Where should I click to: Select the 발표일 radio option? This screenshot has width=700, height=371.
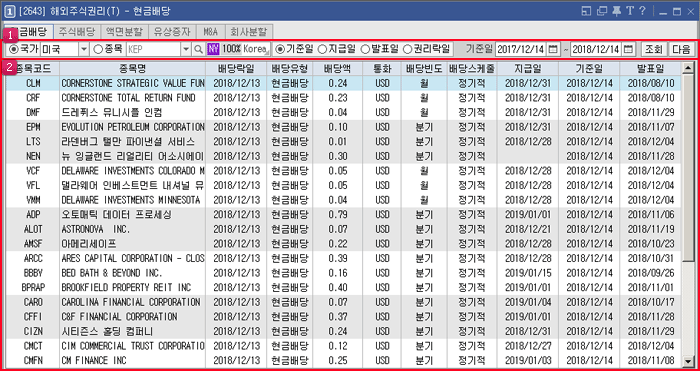coord(365,49)
